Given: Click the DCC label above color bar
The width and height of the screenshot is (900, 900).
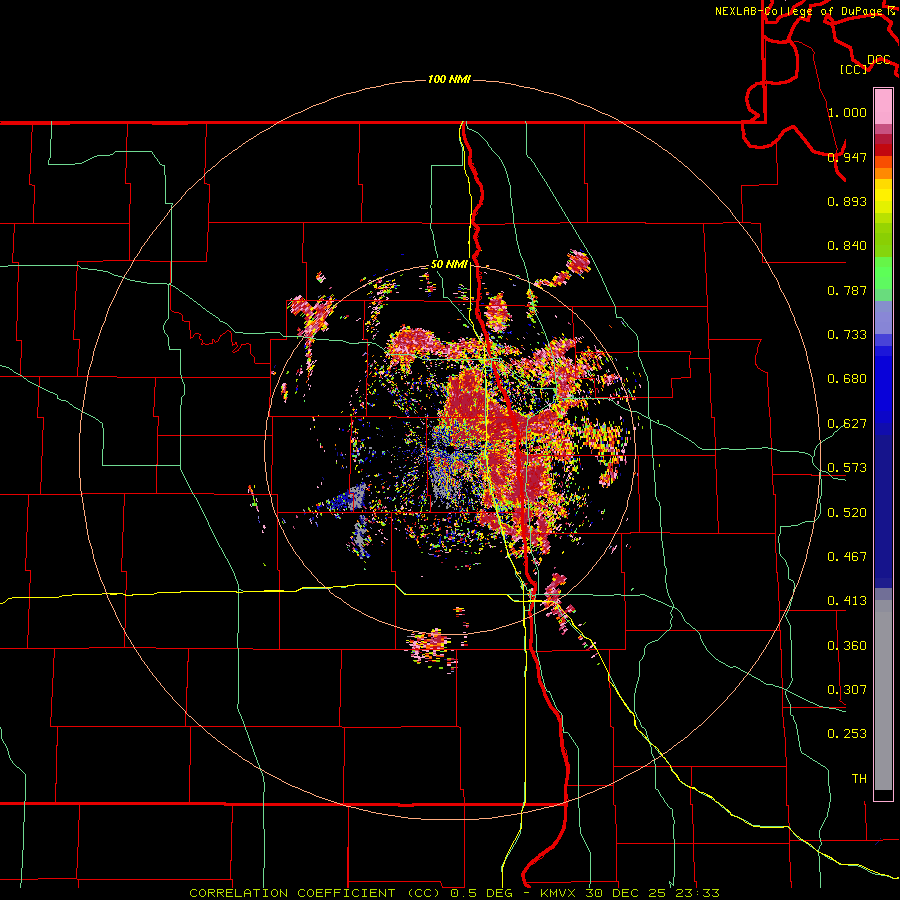Looking at the screenshot, I should (879, 60).
